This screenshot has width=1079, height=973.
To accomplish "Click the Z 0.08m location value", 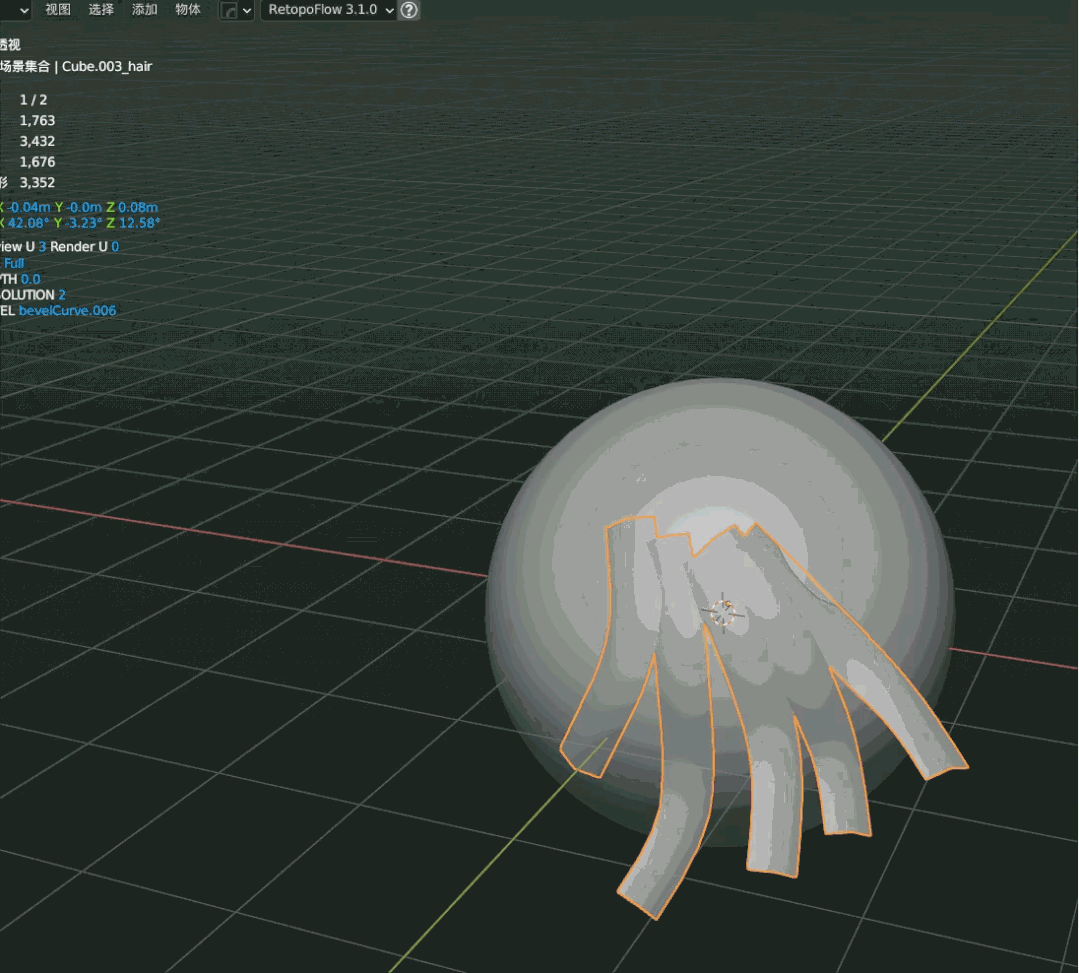I will pyautogui.click(x=132, y=207).
